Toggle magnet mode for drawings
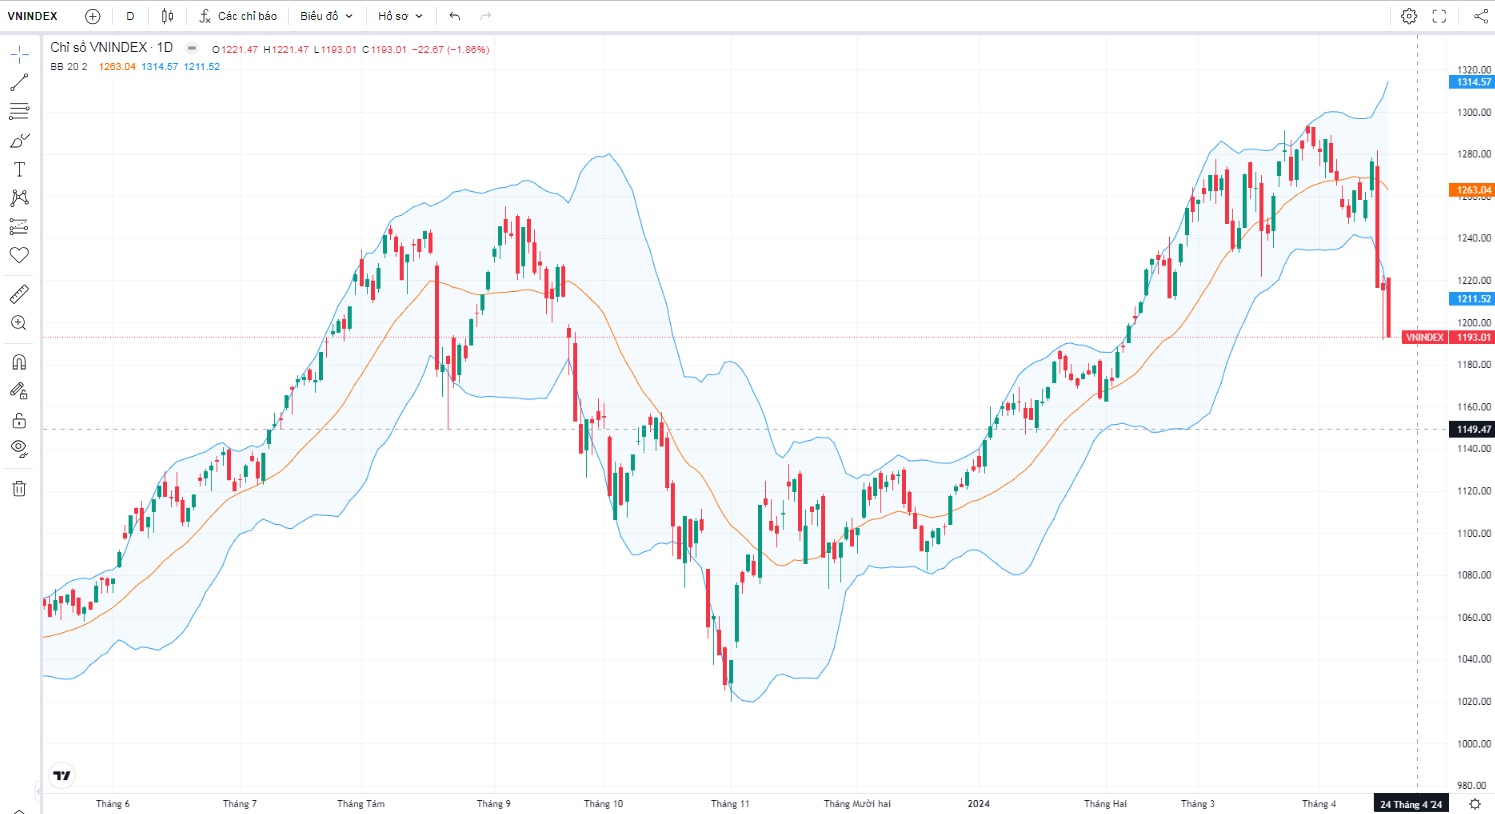Viewport: 1495px width, 814px height. point(19,362)
